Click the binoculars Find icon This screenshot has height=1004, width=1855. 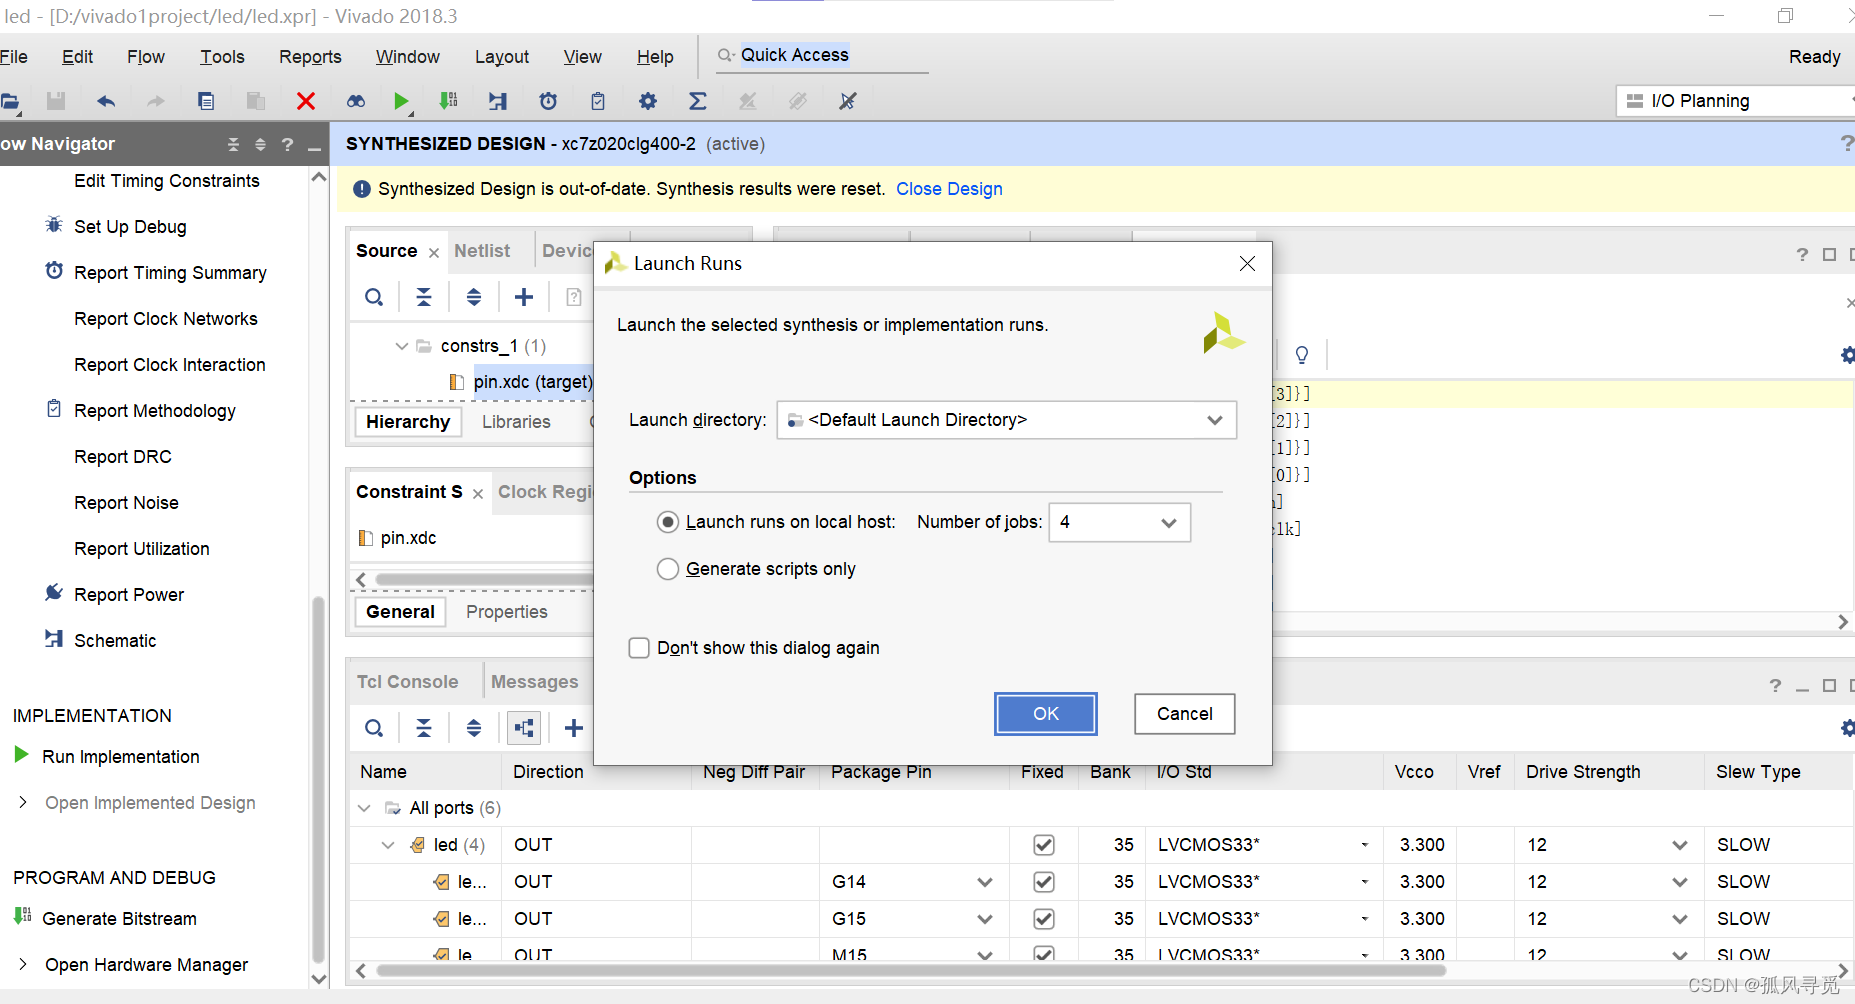click(356, 101)
